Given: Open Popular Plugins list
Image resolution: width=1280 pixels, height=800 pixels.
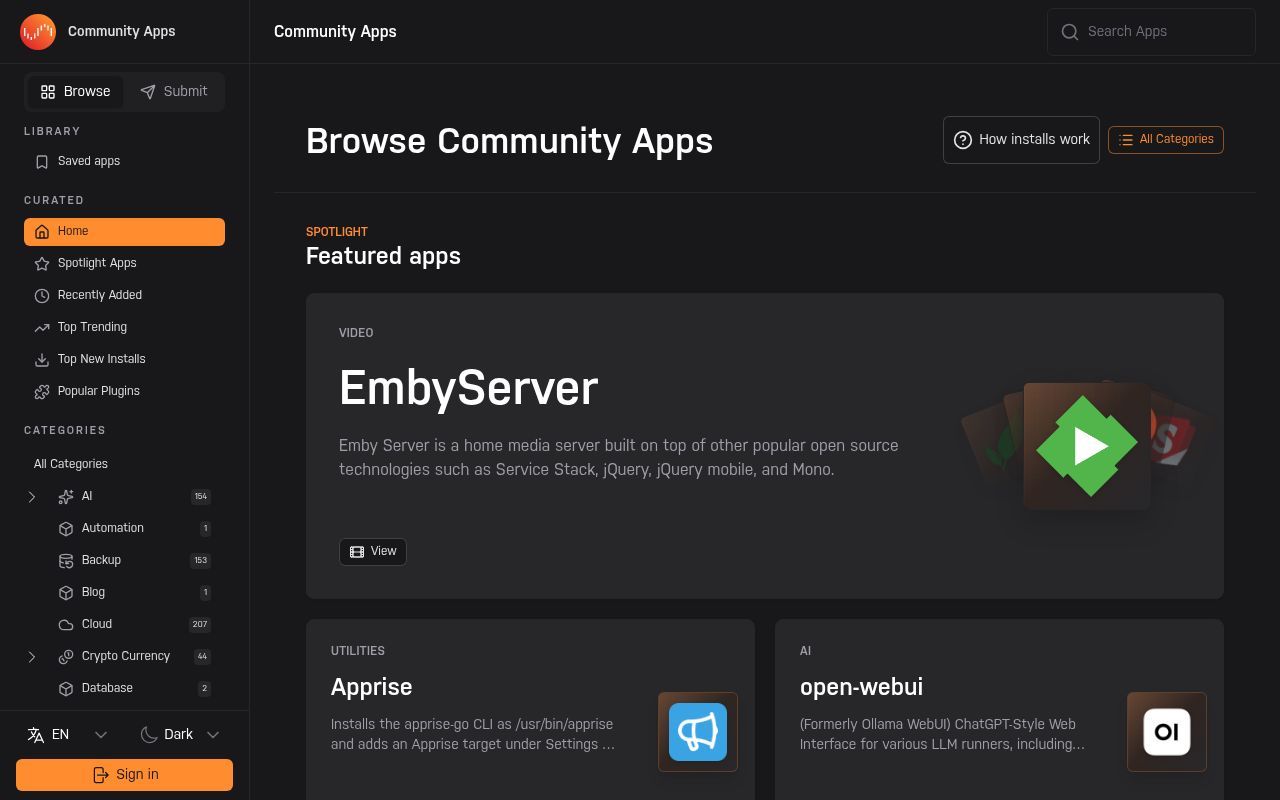Looking at the screenshot, I should tap(124, 392).
